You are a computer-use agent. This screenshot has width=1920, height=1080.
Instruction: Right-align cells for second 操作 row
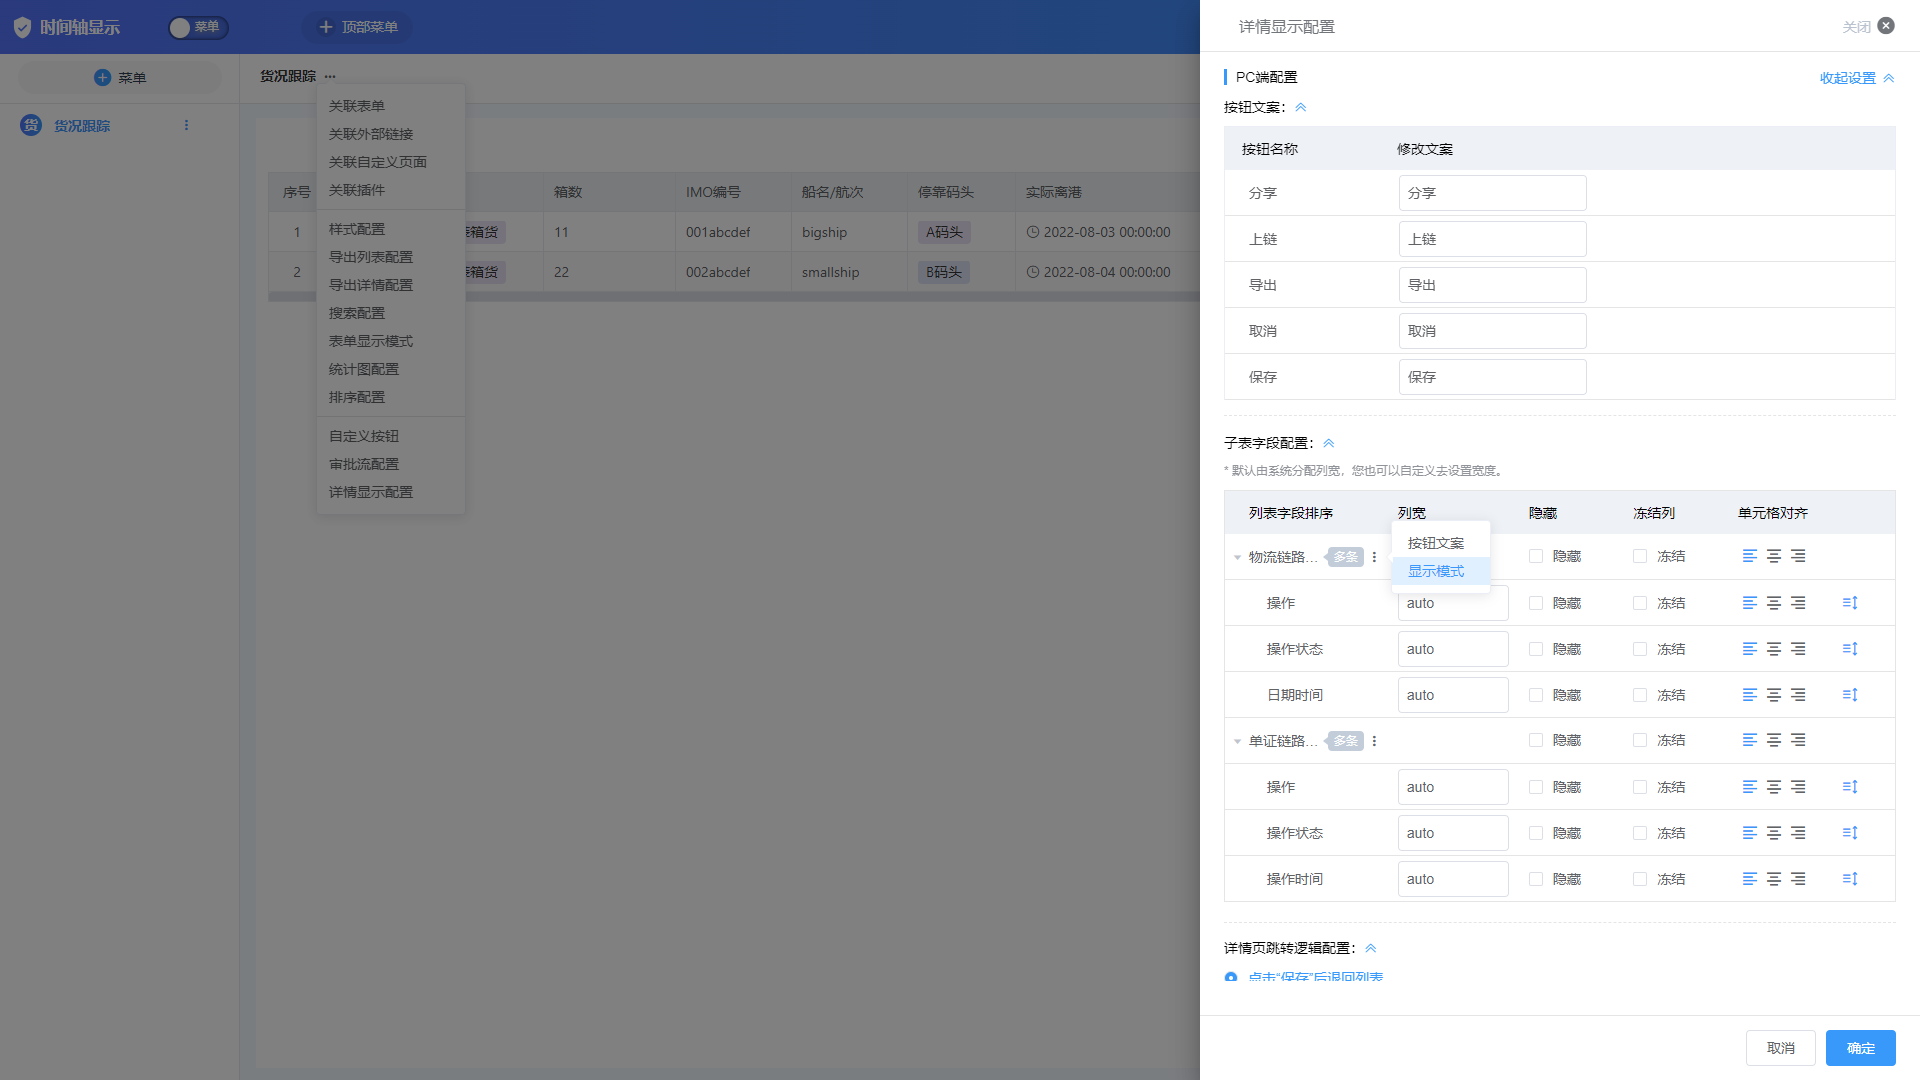1797,787
